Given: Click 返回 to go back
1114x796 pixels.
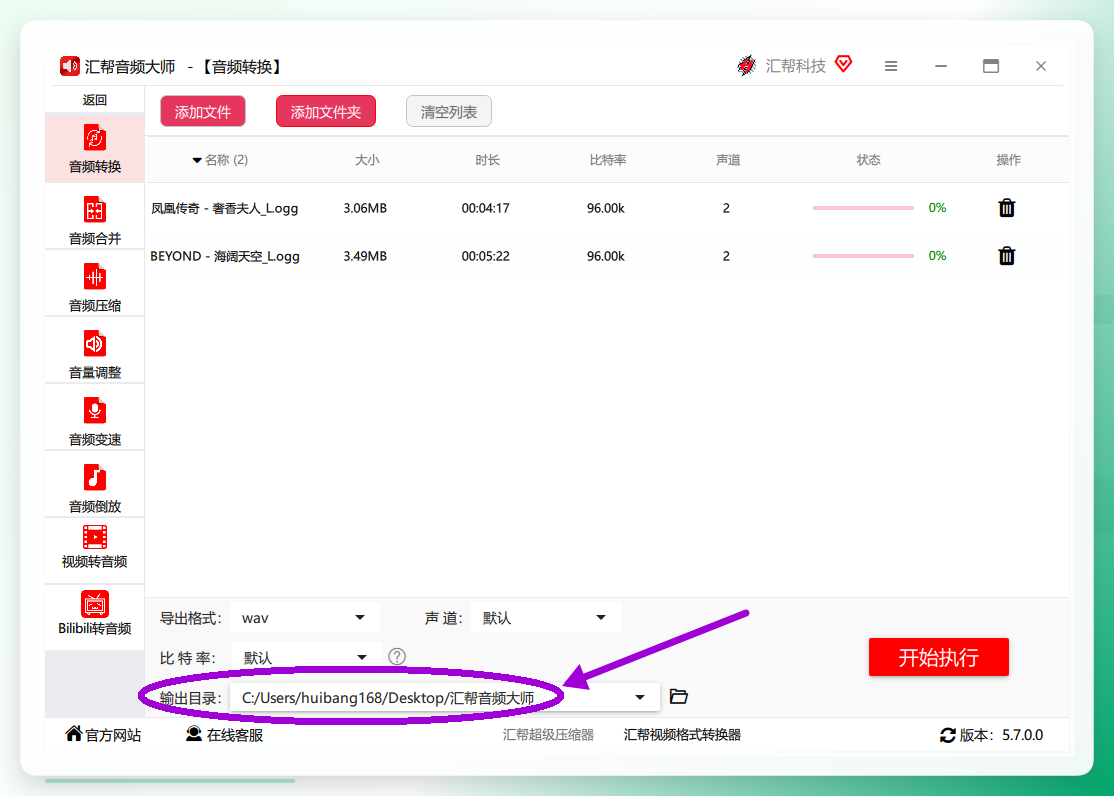Looking at the screenshot, I should pyautogui.click(x=94, y=100).
